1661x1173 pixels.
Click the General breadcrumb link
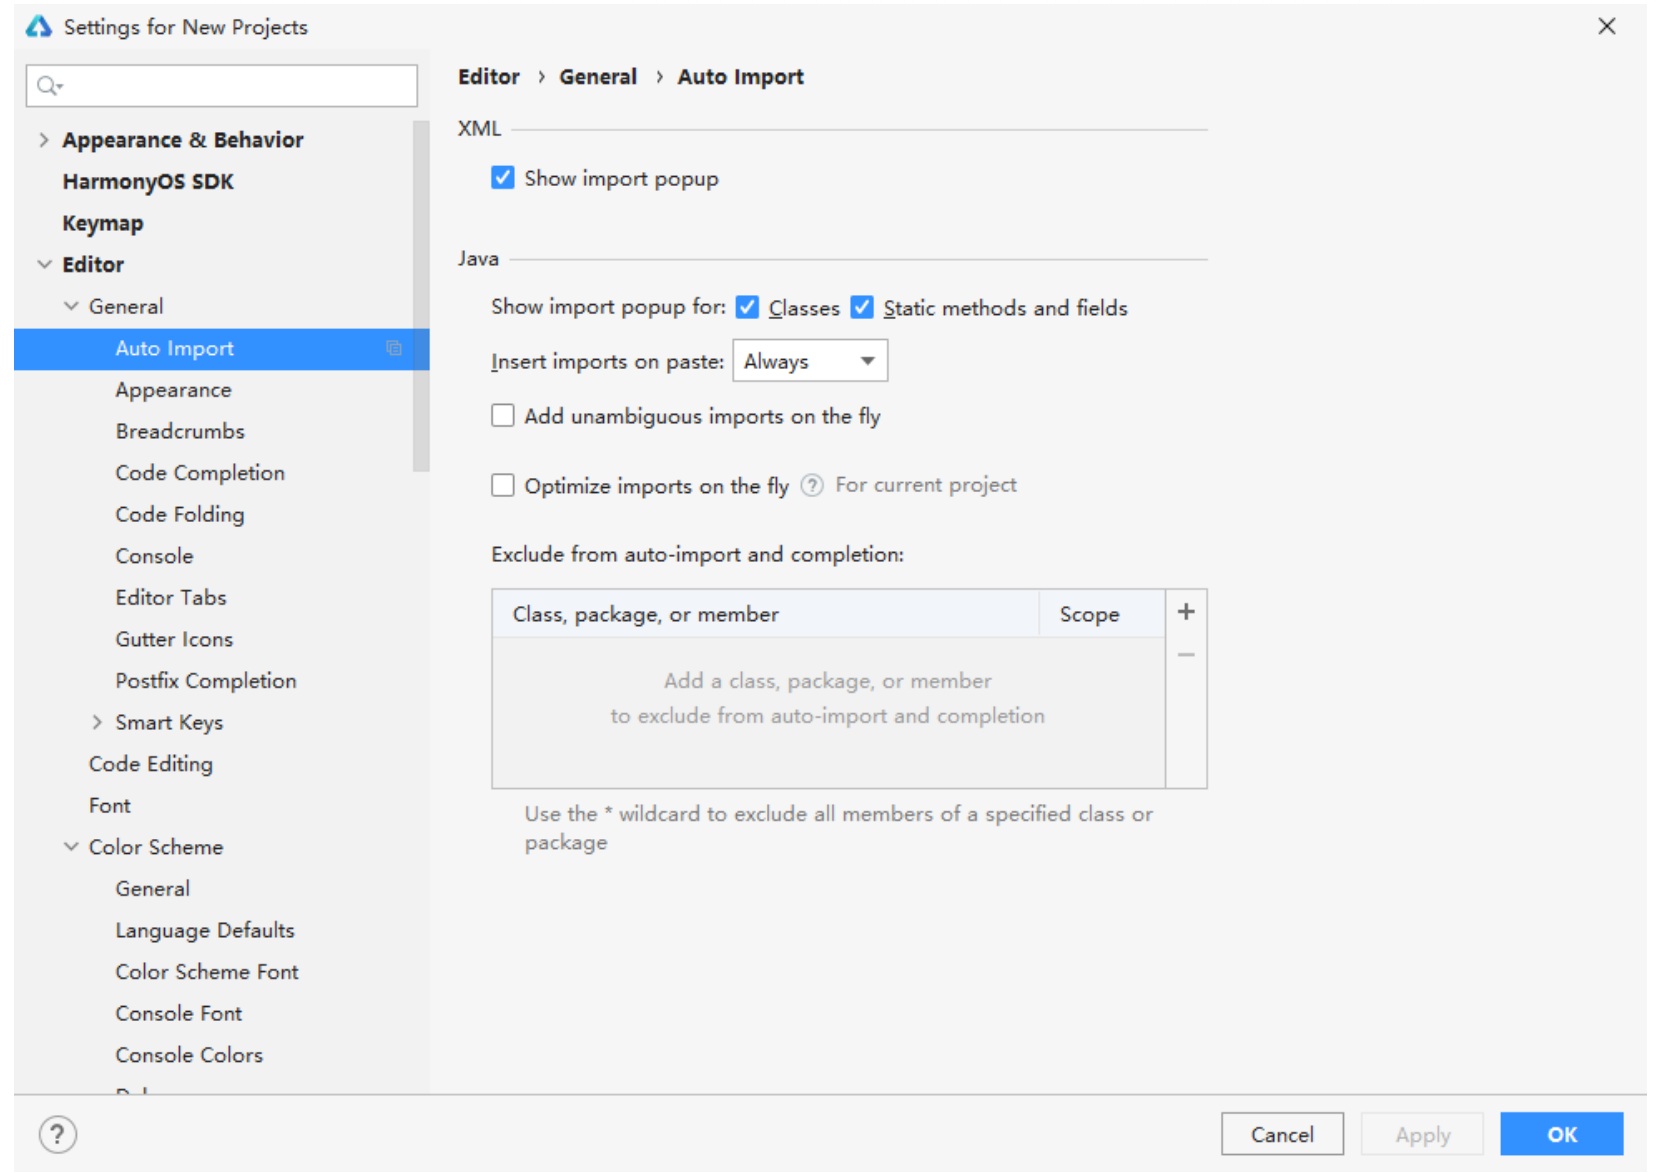coord(598,77)
